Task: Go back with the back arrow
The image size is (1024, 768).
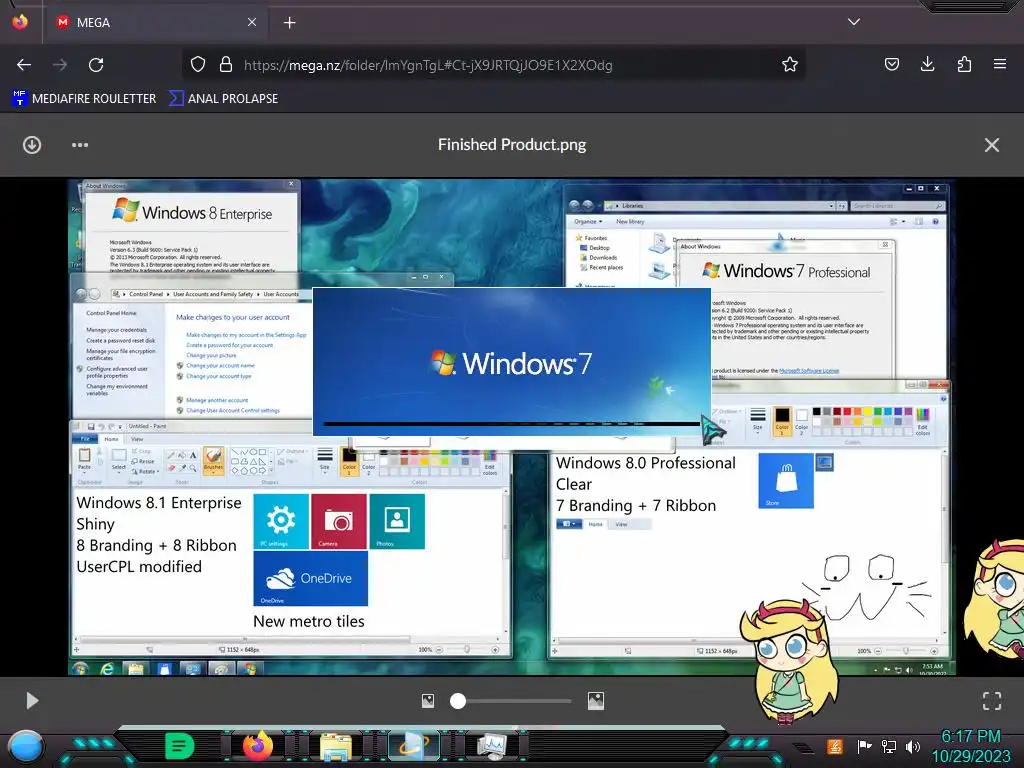Action: 24,65
